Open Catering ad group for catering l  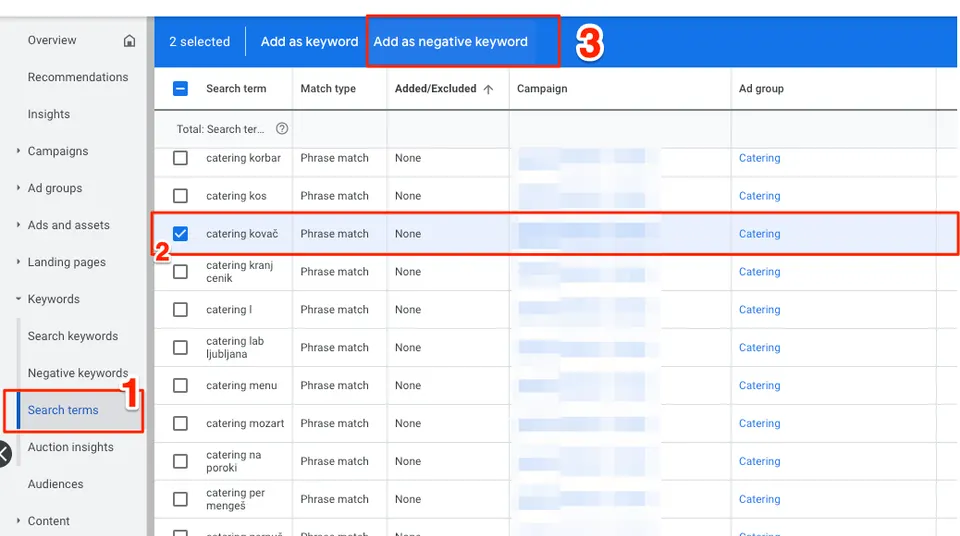click(x=759, y=310)
